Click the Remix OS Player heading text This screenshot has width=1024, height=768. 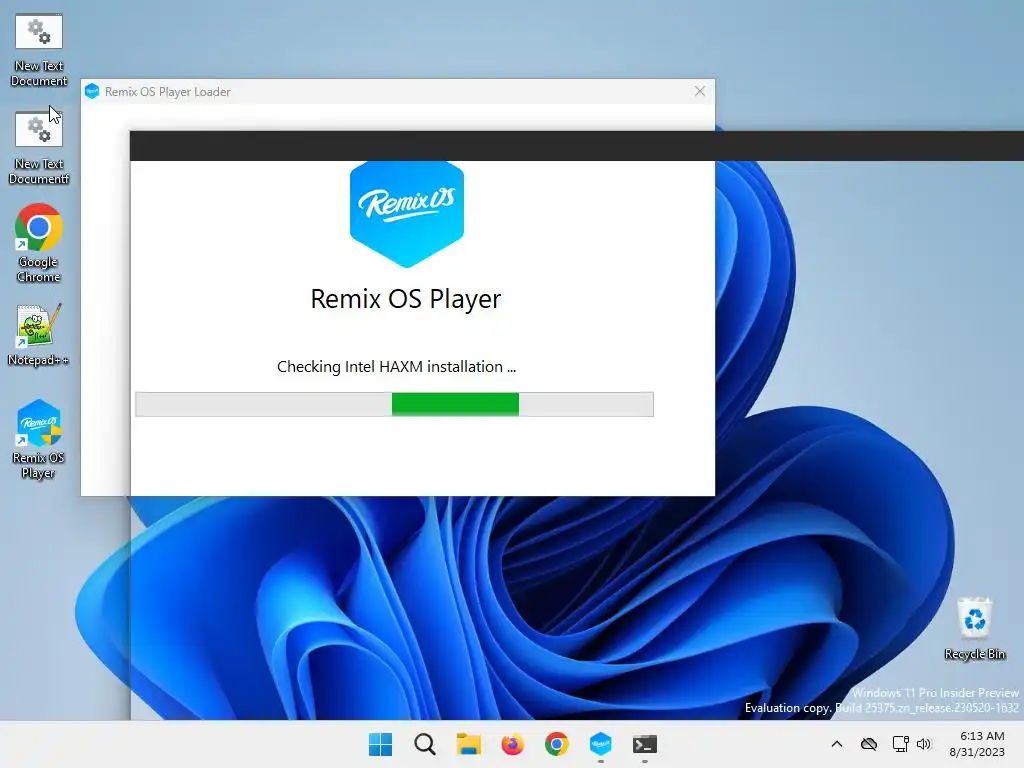406,299
